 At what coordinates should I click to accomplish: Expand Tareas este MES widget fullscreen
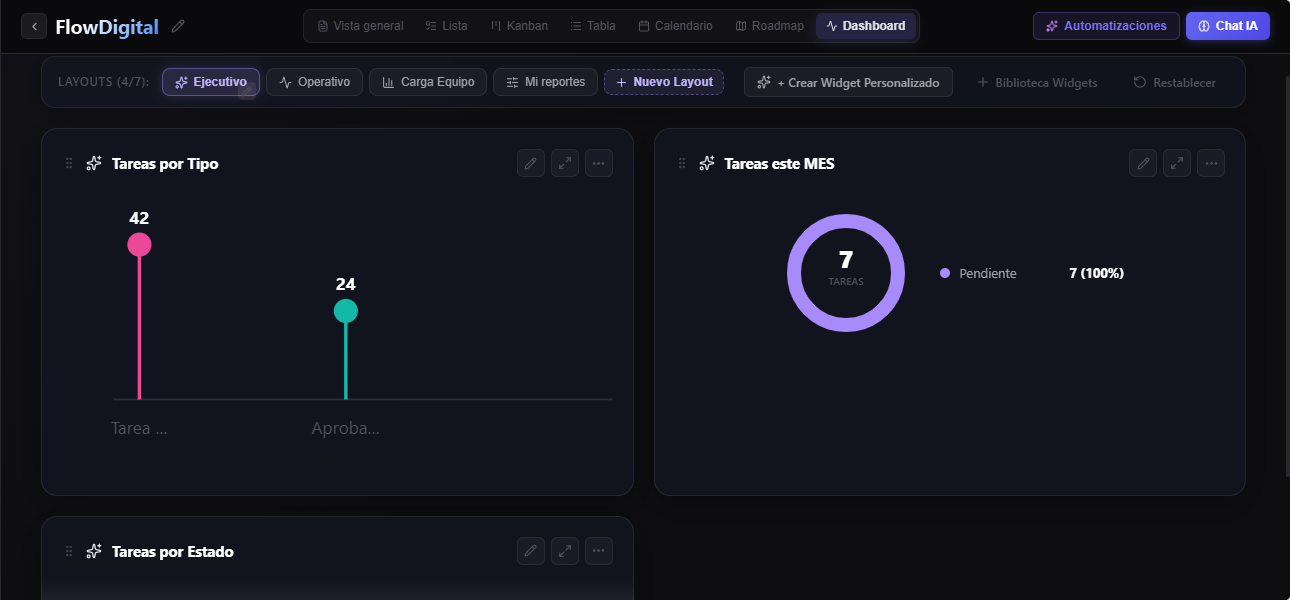pyautogui.click(x=1177, y=163)
